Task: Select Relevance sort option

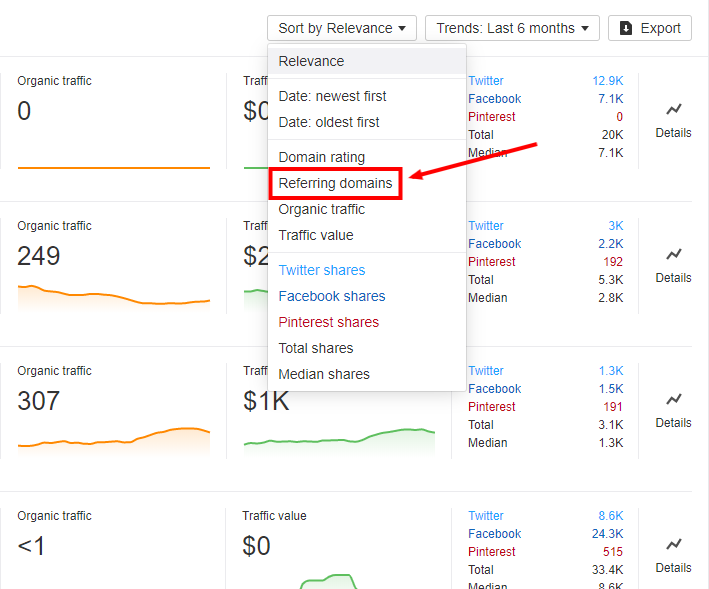Action: [311, 61]
